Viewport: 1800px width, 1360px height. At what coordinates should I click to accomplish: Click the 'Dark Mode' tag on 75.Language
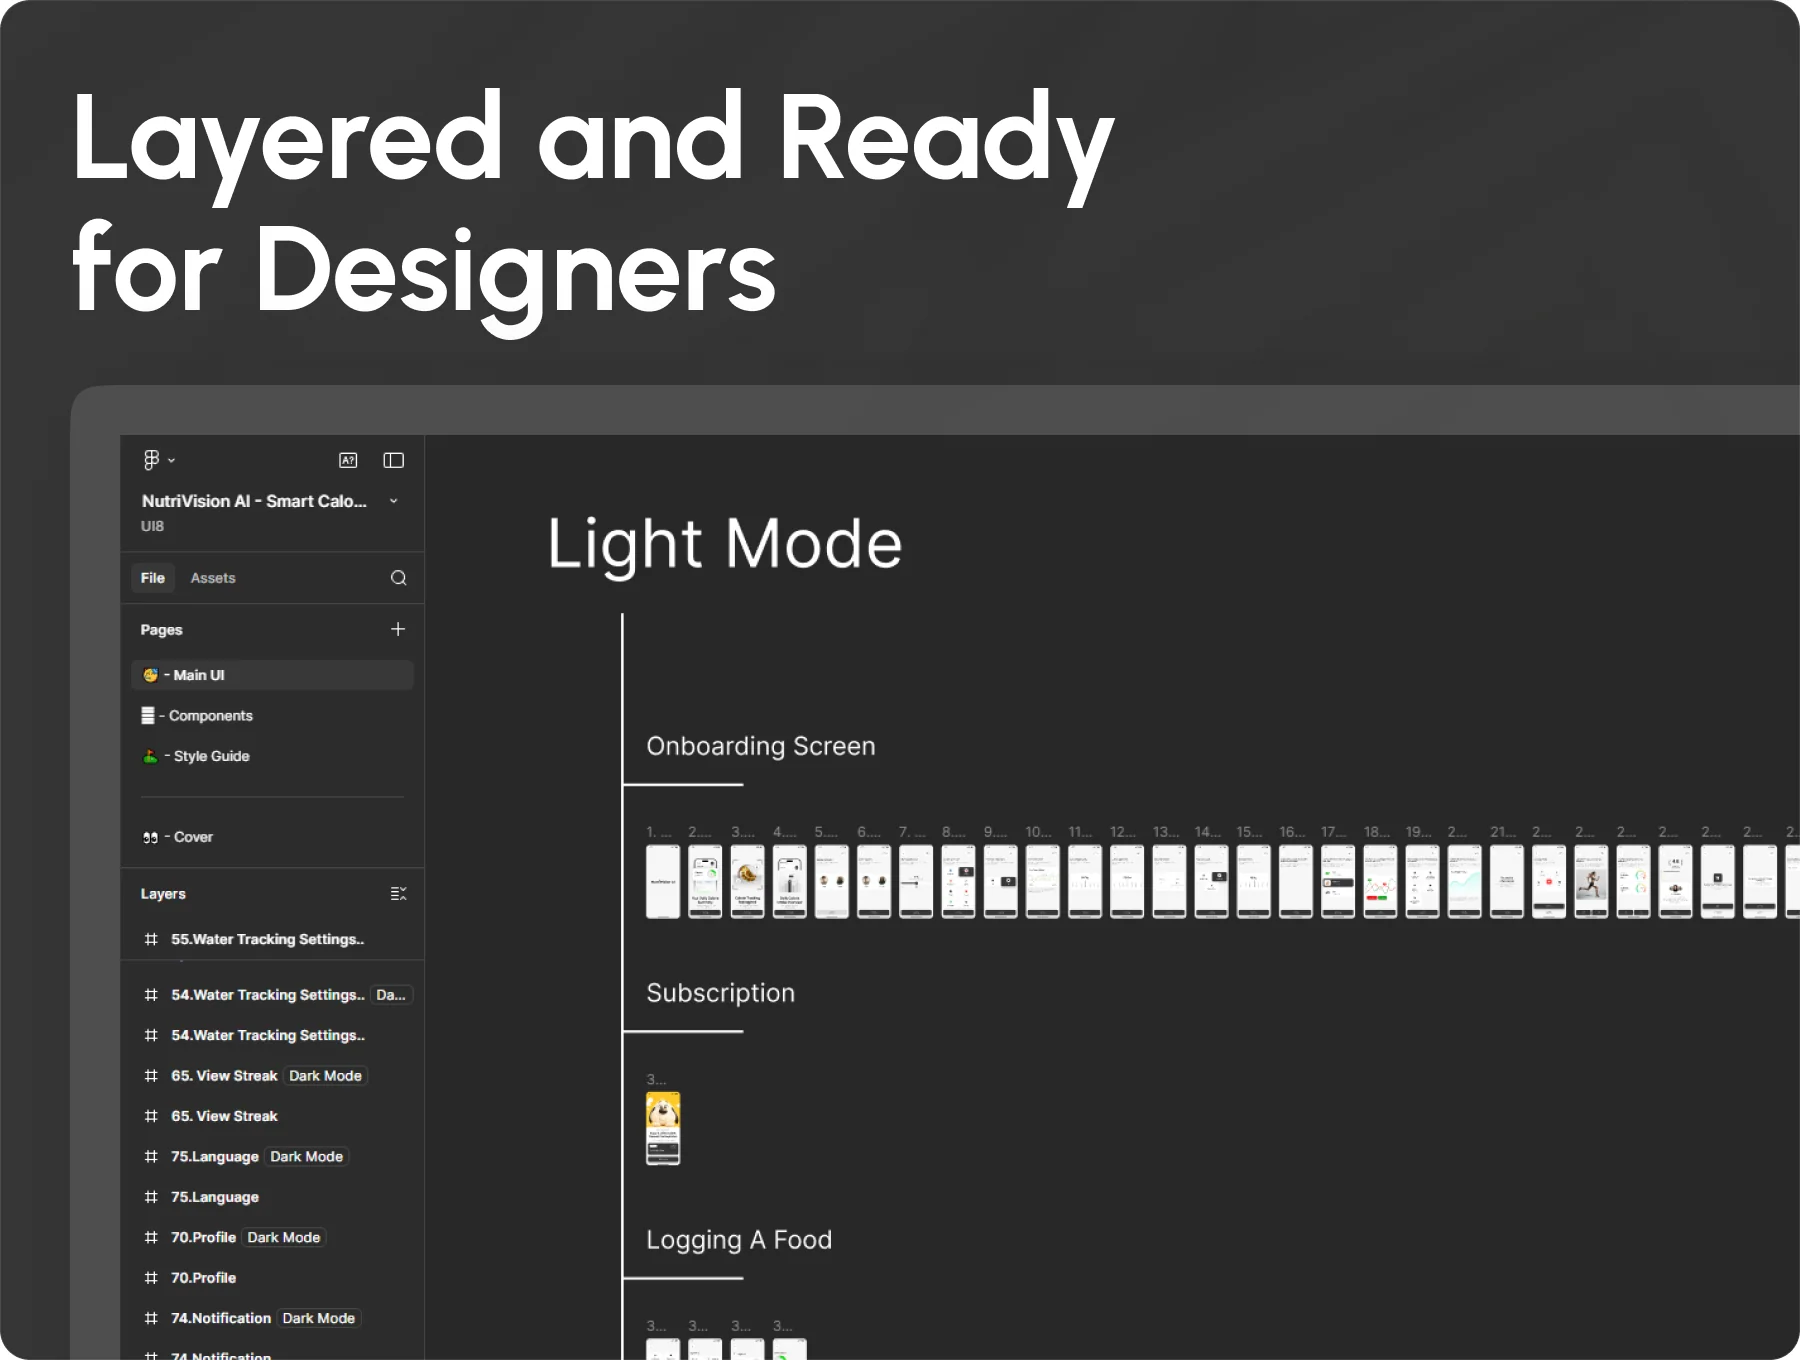coord(307,1157)
